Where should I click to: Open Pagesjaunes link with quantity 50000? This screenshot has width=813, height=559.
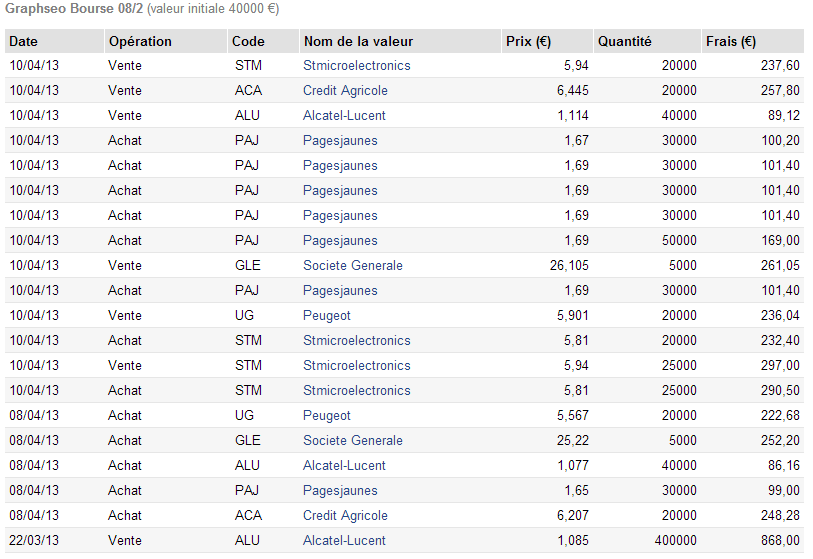pos(340,240)
